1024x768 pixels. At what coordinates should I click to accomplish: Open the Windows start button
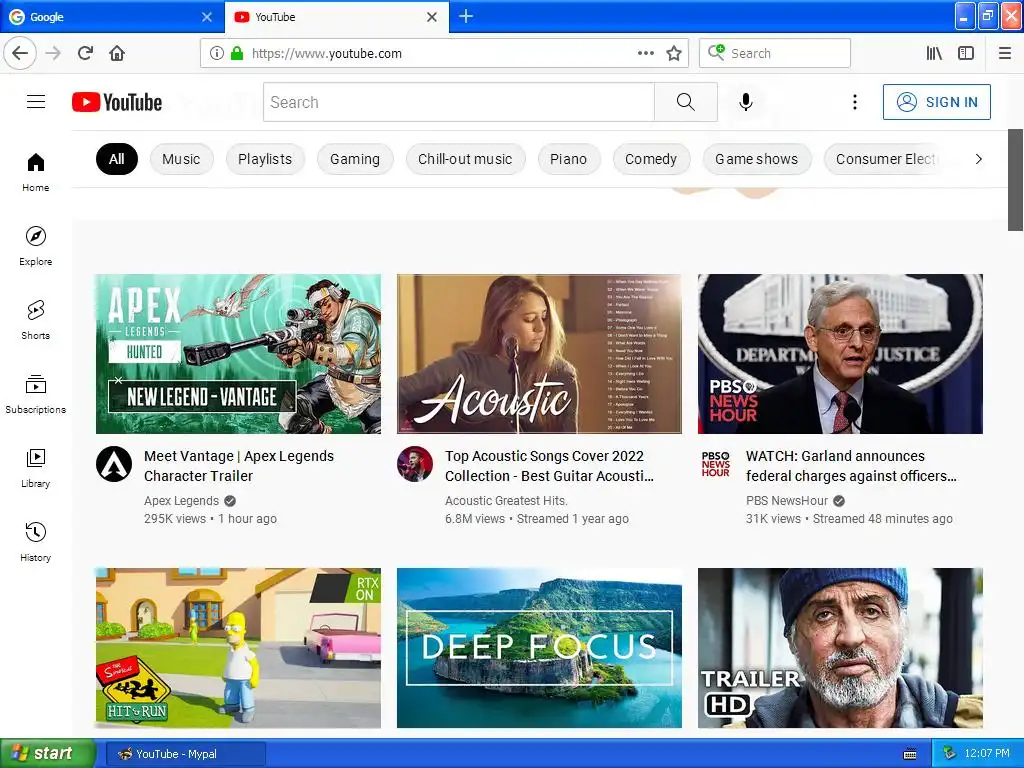point(48,754)
